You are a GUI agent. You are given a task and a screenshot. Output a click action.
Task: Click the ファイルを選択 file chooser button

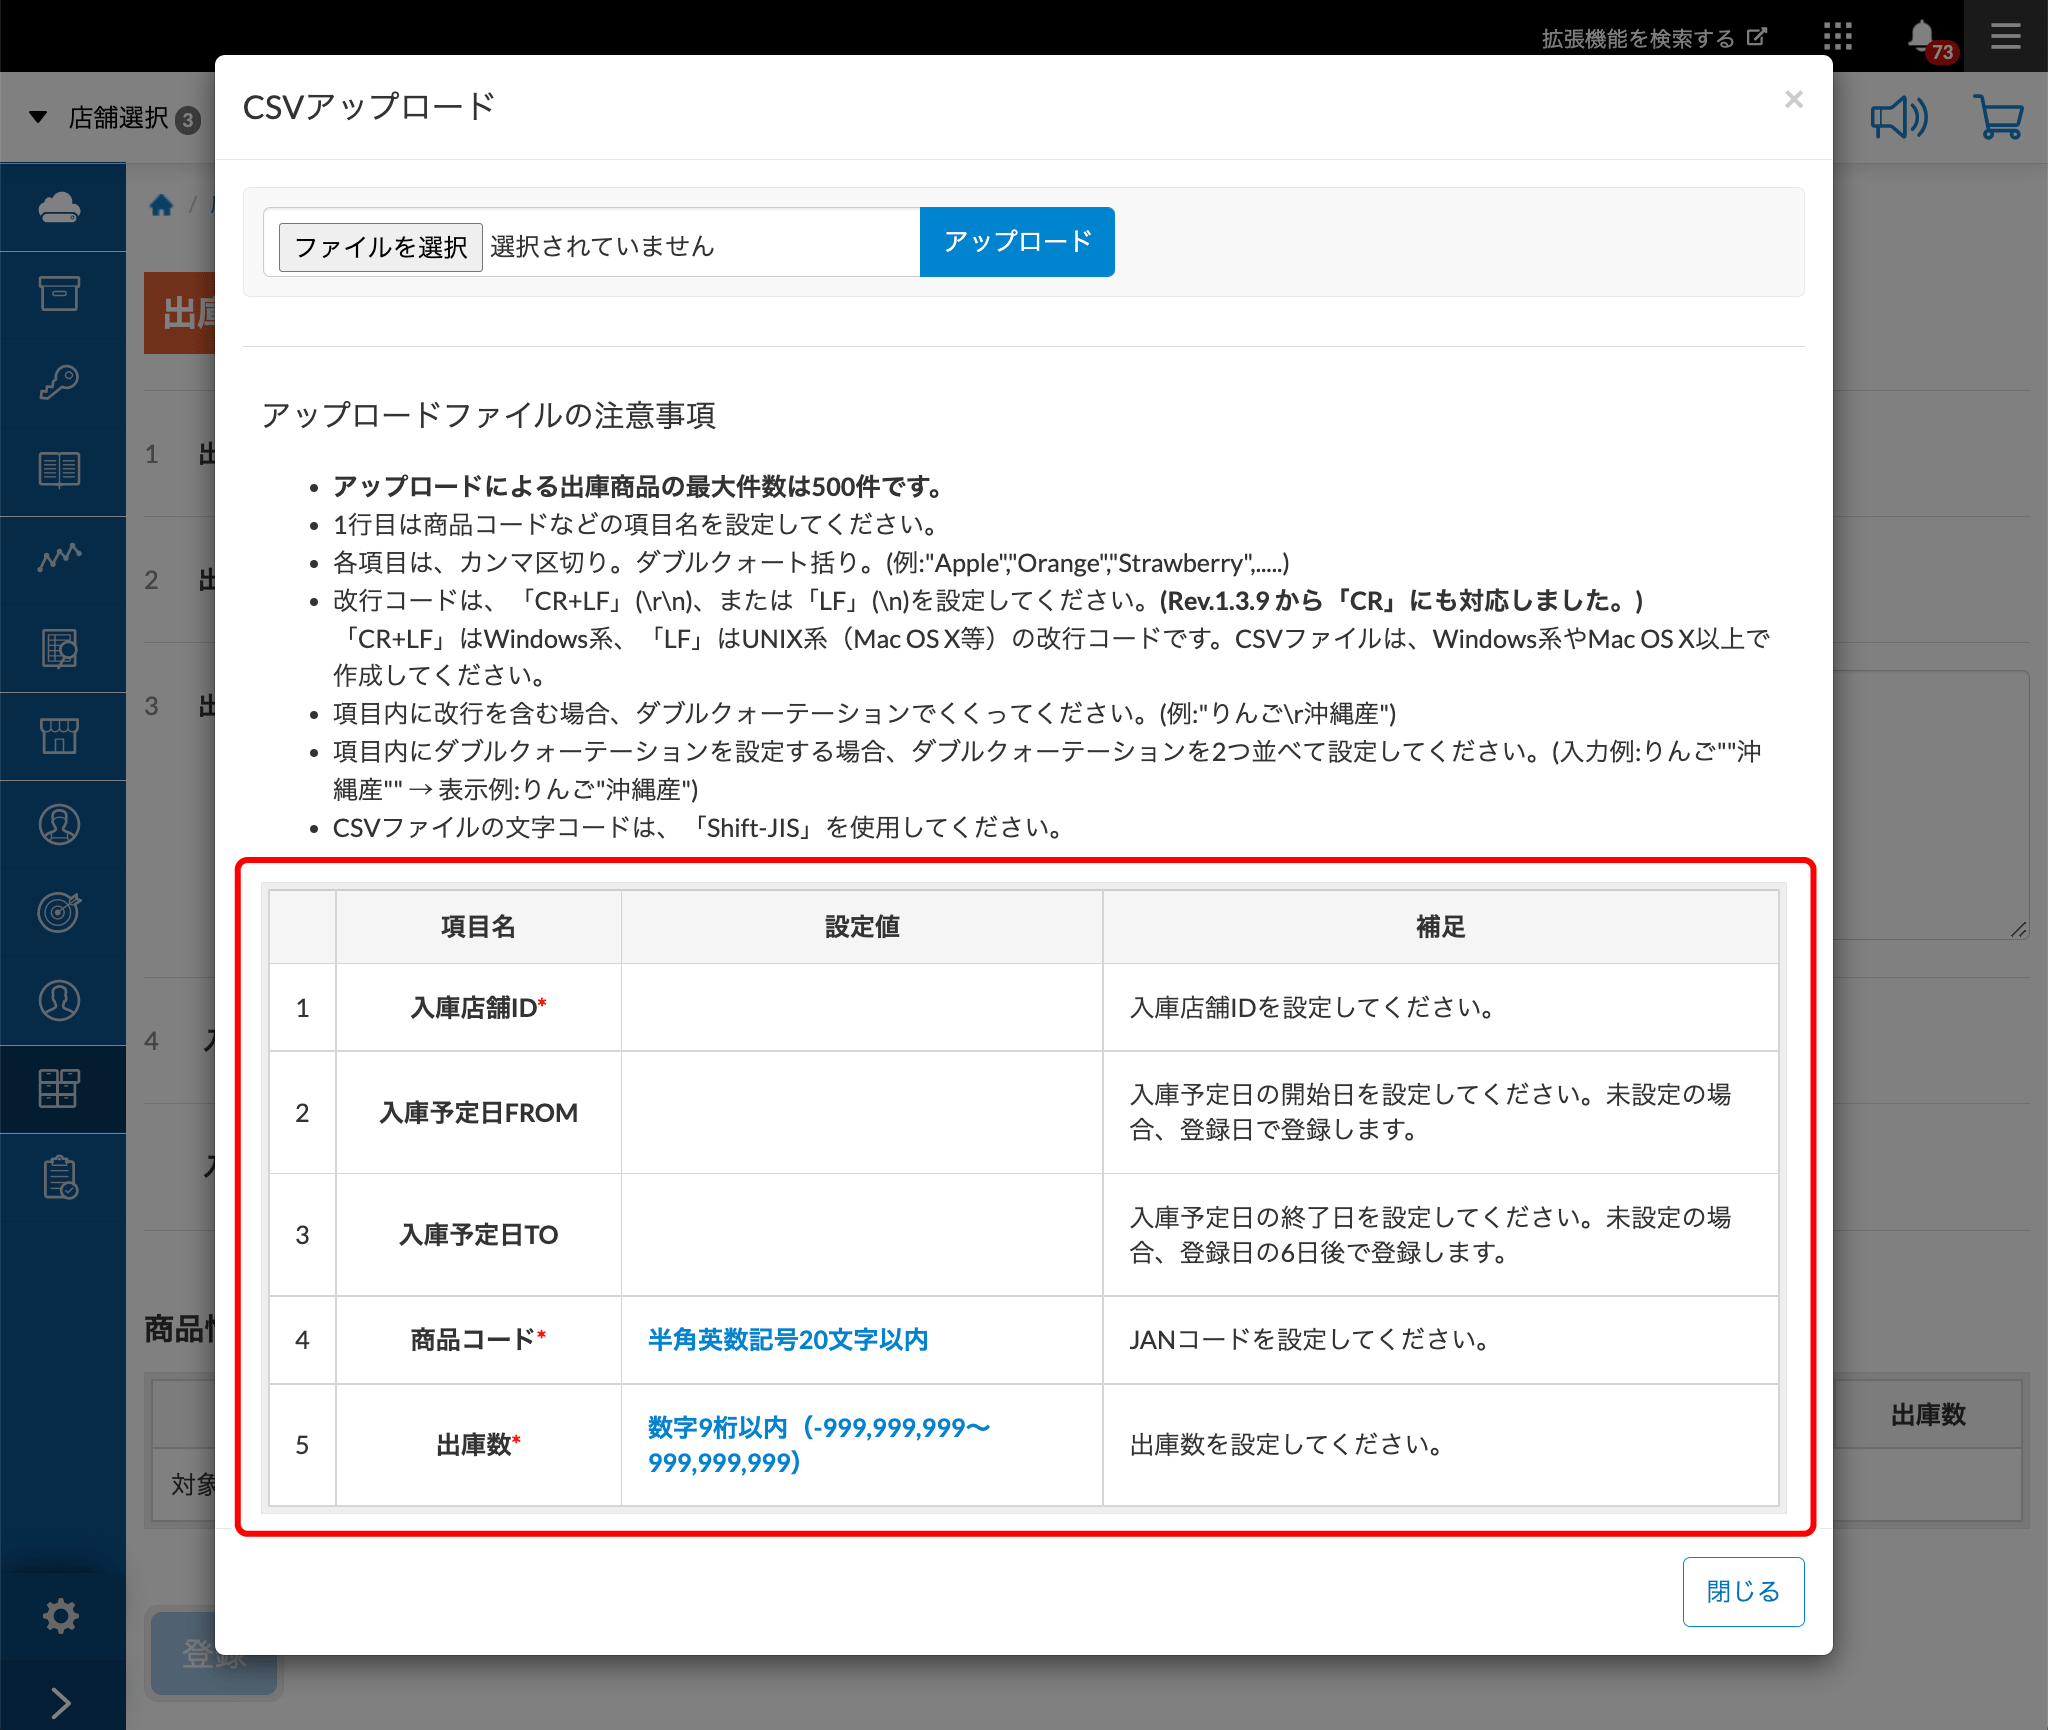click(380, 246)
